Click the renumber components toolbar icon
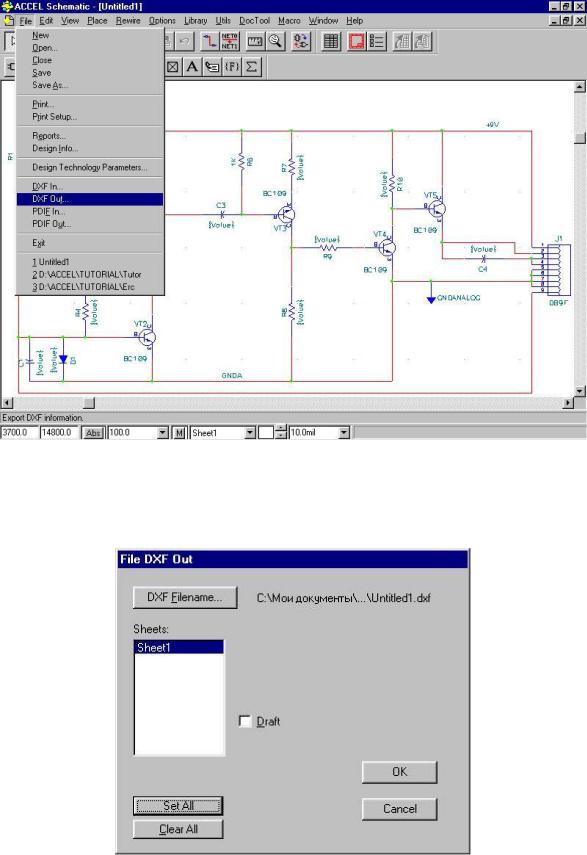Viewport: 587px width, 855px height. 301,41
